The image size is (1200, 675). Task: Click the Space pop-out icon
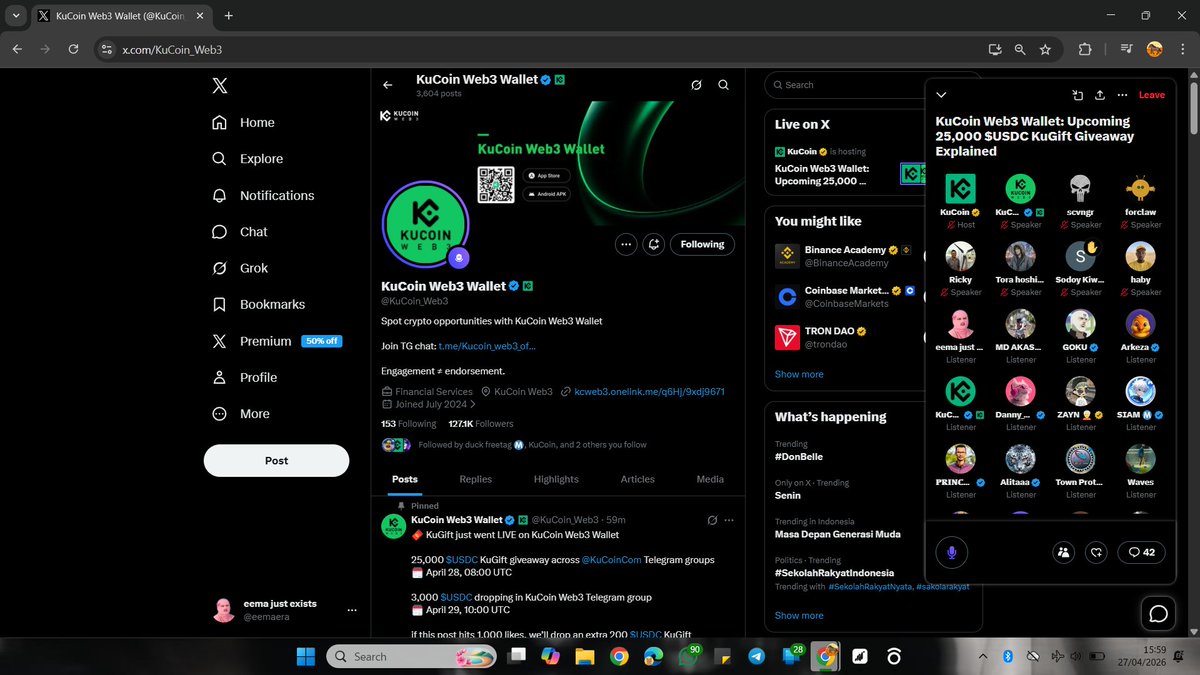[x=1078, y=95]
